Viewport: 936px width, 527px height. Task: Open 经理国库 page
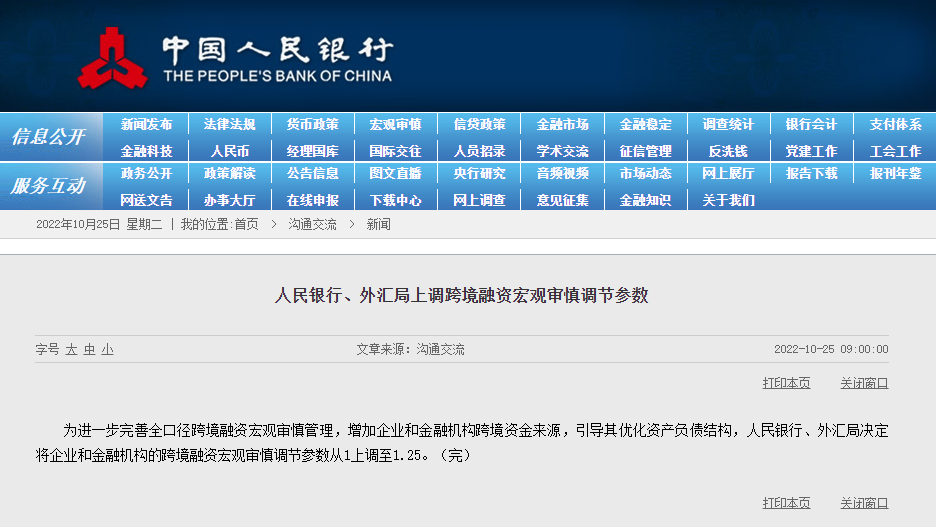click(x=312, y=151)
